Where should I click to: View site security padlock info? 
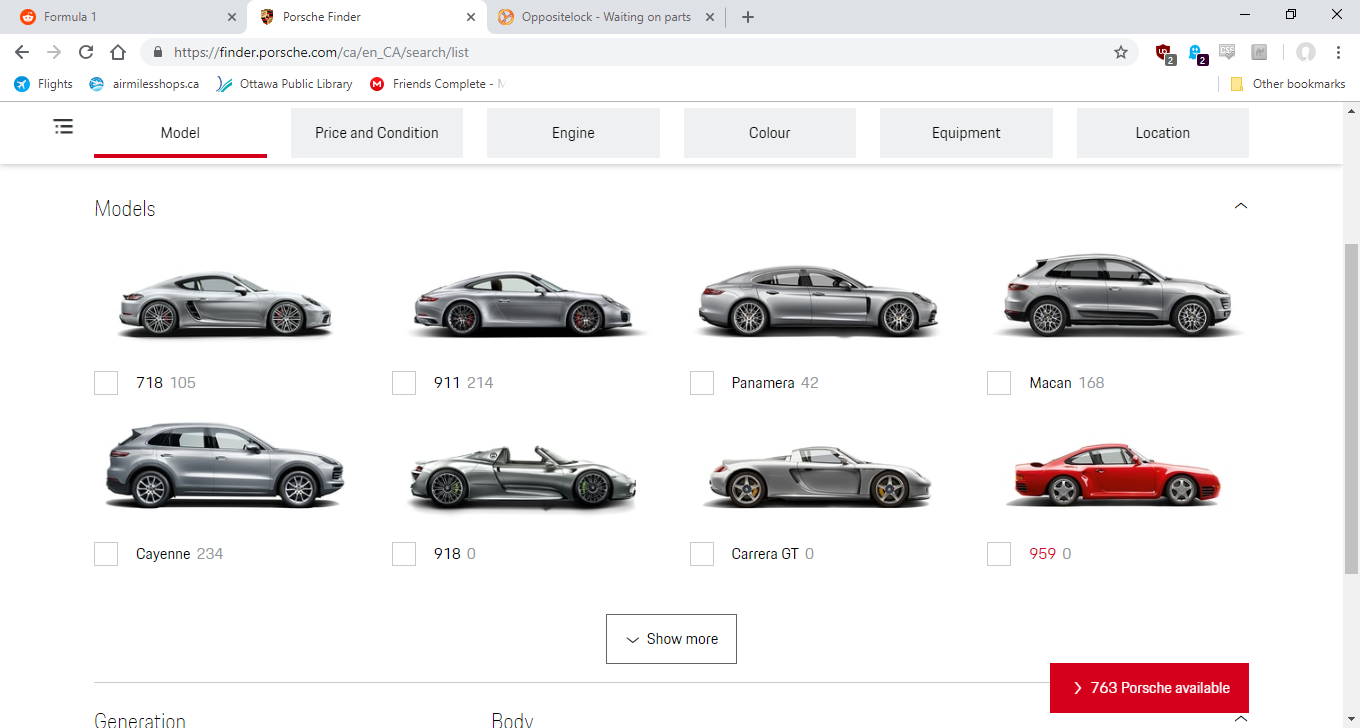pos(158,52)
